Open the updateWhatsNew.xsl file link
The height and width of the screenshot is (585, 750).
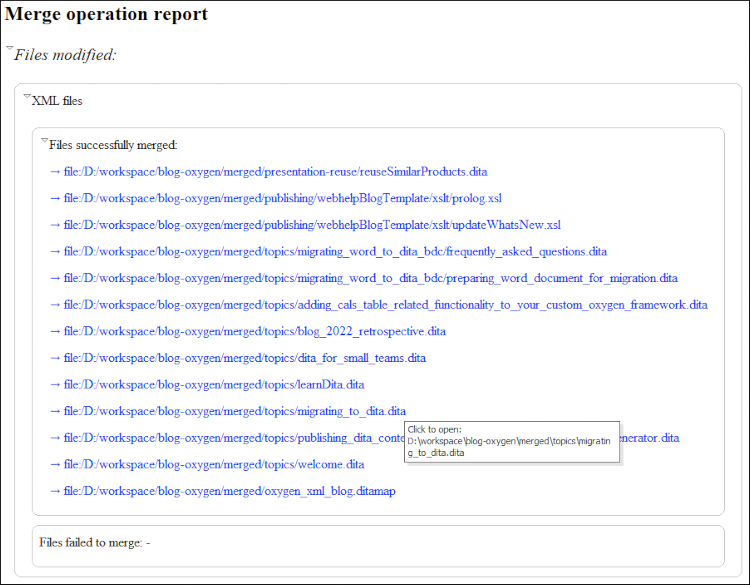[x=312, y=225]
